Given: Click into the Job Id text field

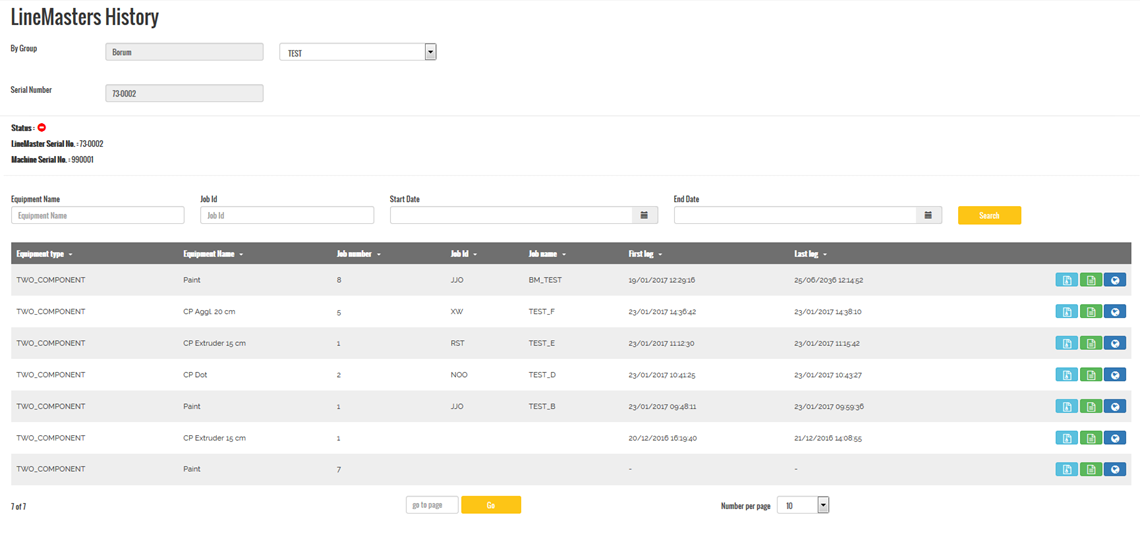Looking at the screenshot, I should (287, 215).
